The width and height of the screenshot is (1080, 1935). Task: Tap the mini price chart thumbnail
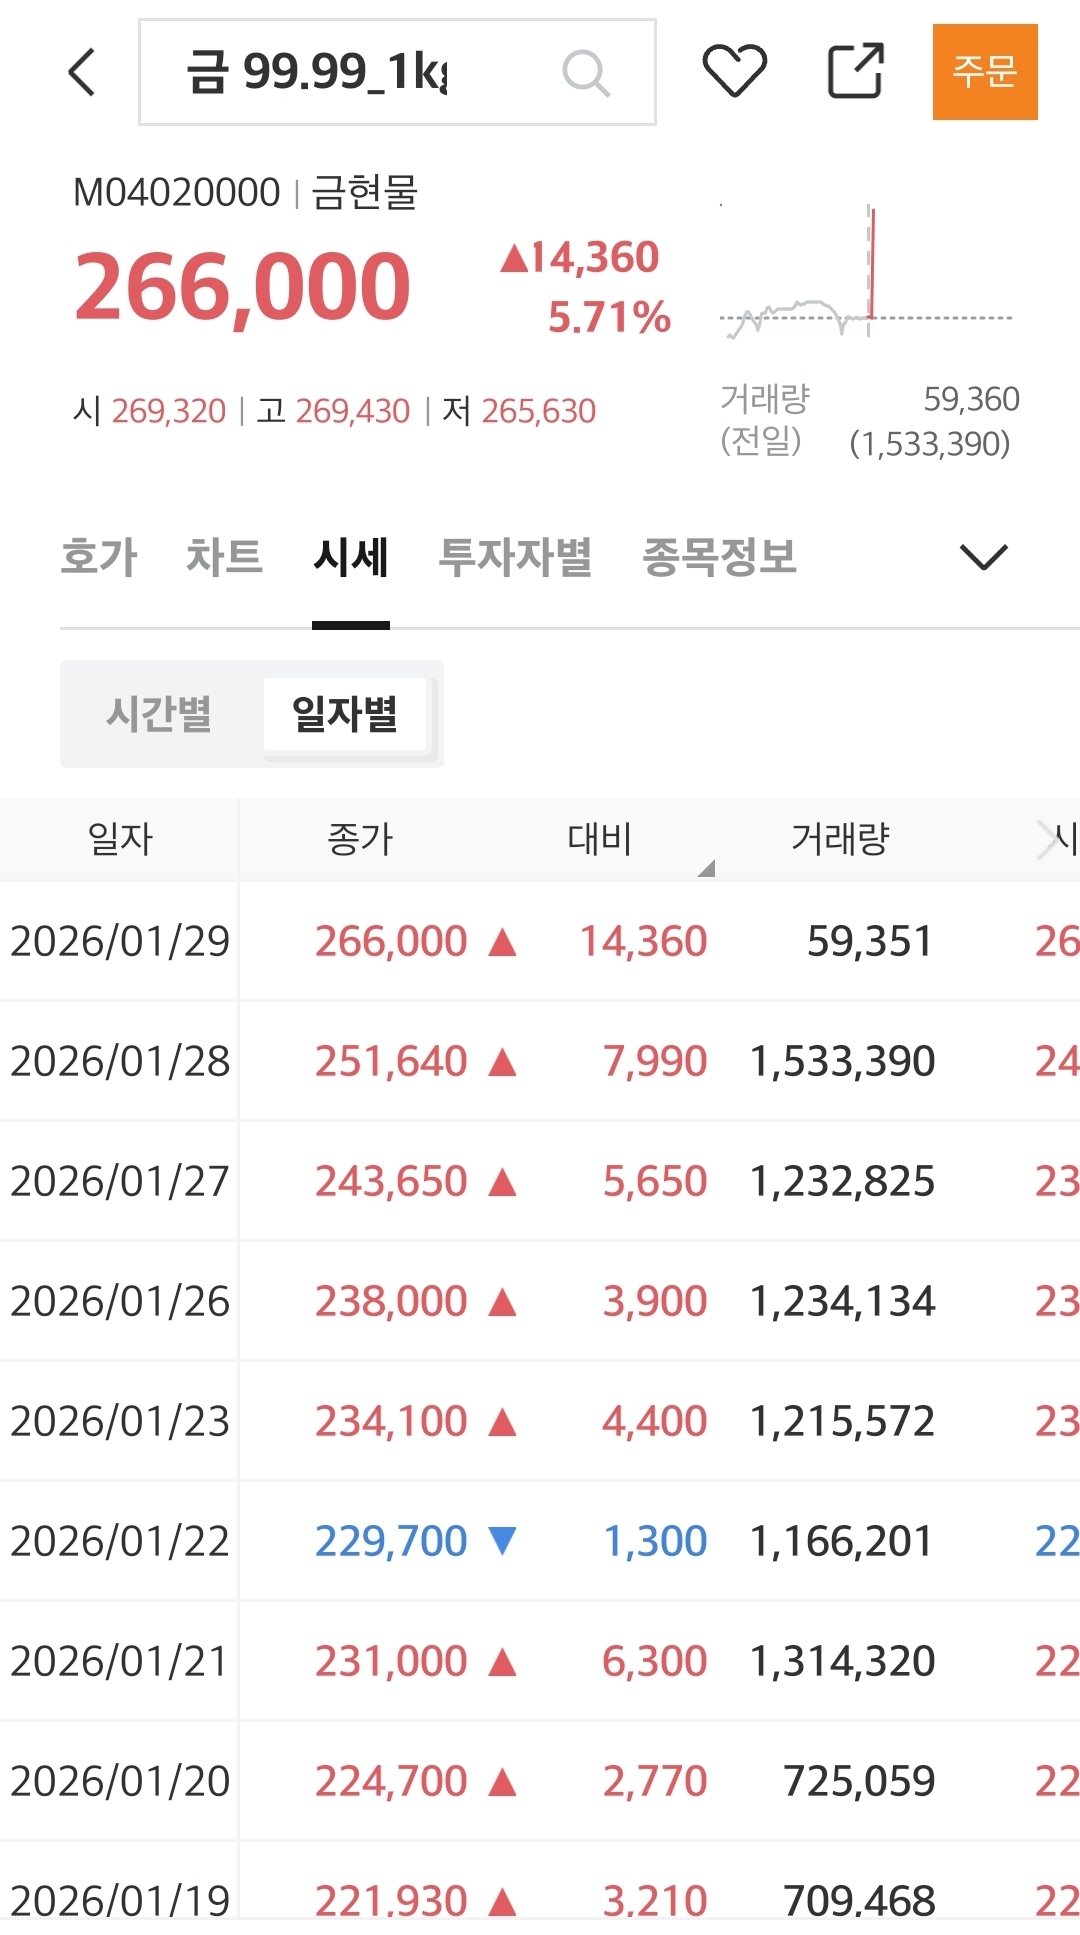pos(866,272)
